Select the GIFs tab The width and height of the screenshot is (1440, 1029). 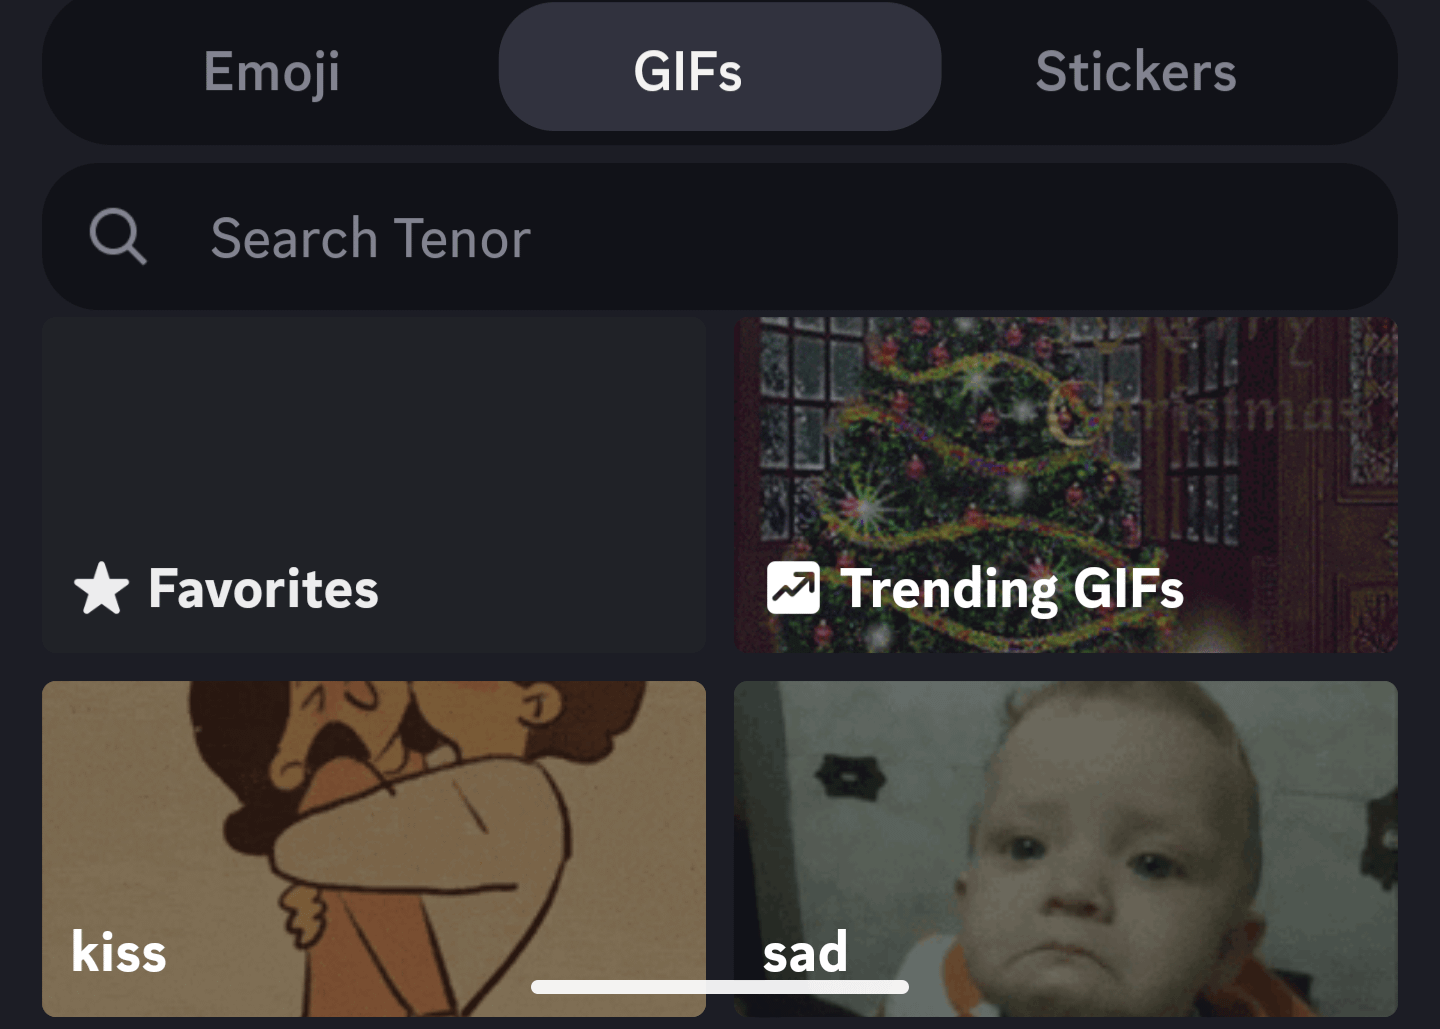click(719, 67)
